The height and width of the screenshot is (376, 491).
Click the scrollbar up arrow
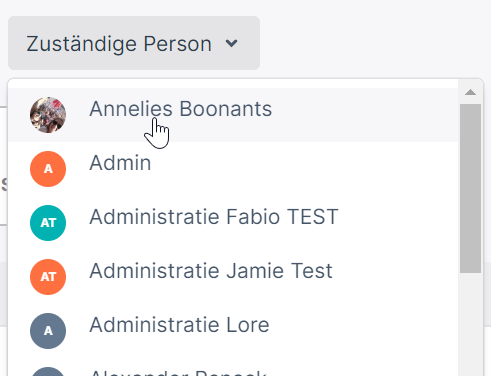(x=470, y=92)
